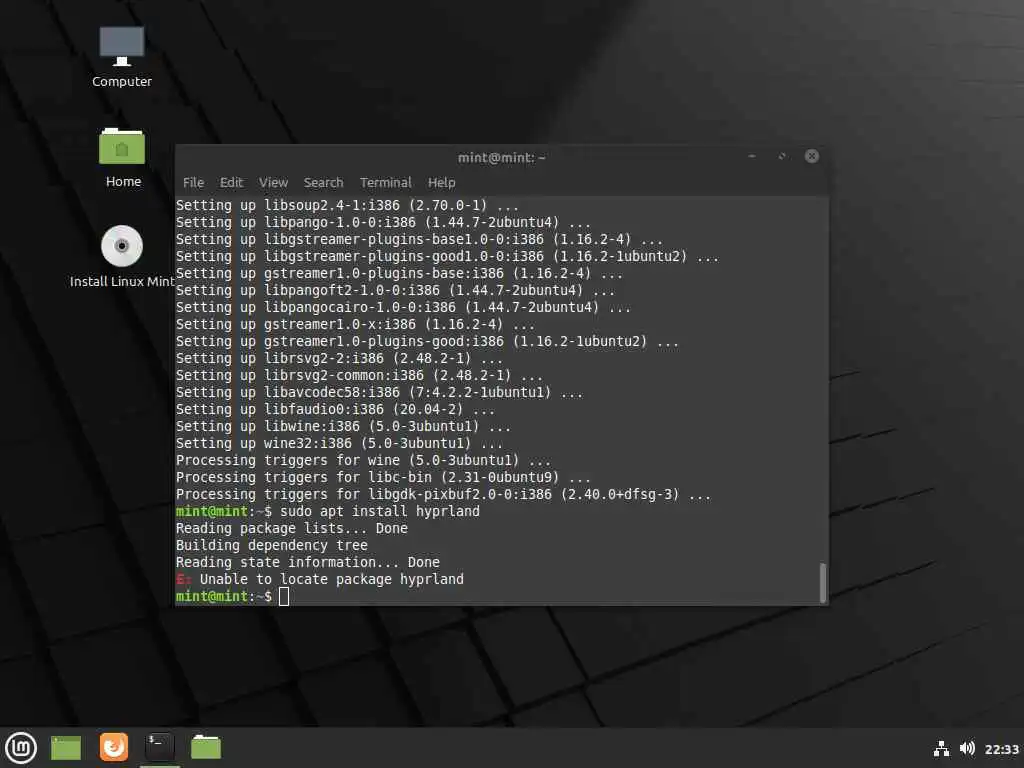1024x768 pixels.
Task: Maximize the terminal window
Action: pyautogui.click(x=782, y=157)
